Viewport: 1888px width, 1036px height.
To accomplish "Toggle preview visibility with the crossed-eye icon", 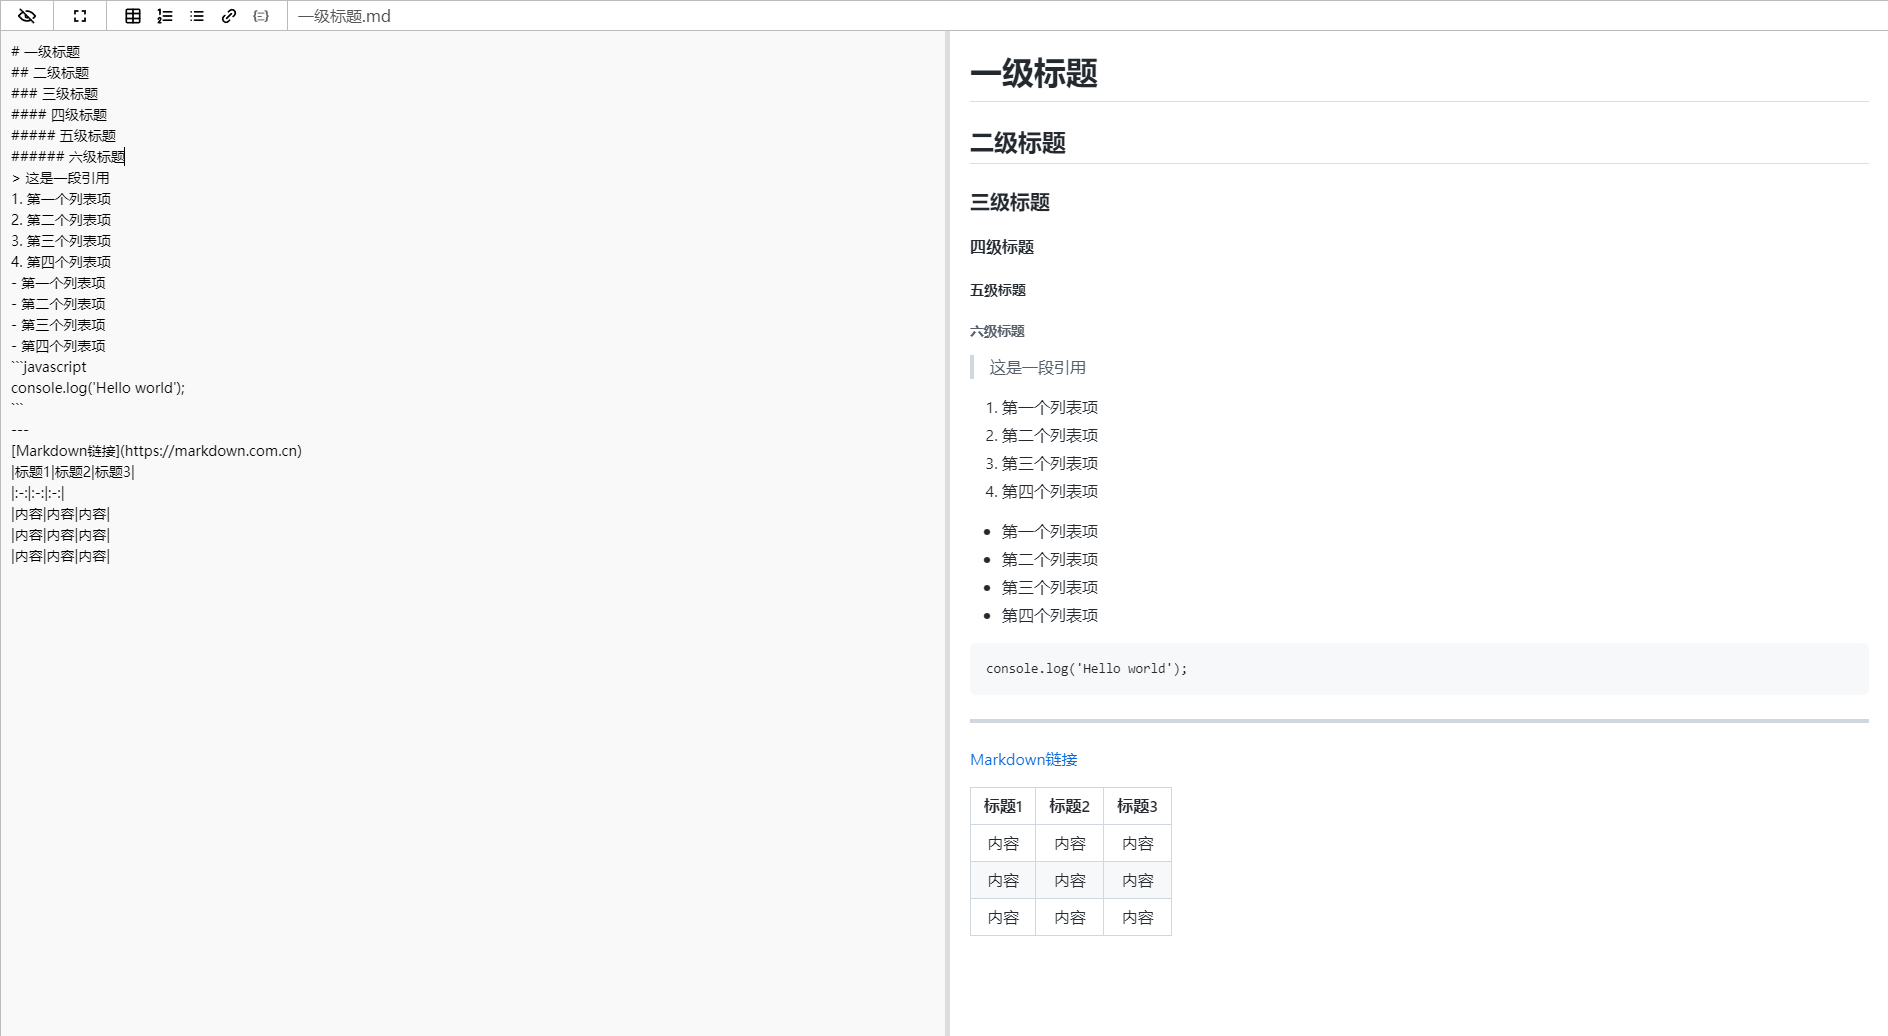I will point(27,16).
